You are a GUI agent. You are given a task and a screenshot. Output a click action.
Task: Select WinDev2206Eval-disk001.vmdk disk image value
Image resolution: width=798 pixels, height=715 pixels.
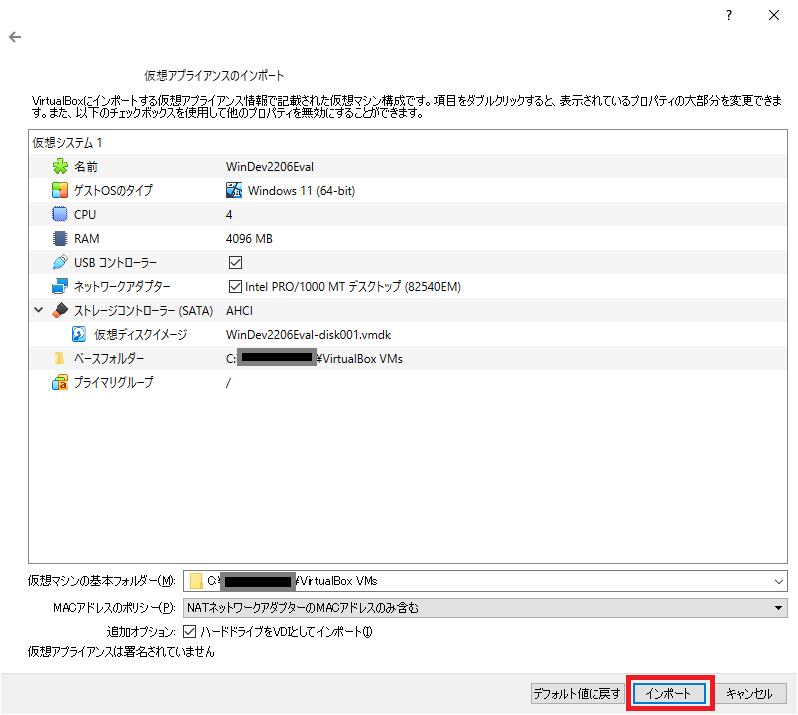(308, 334)
